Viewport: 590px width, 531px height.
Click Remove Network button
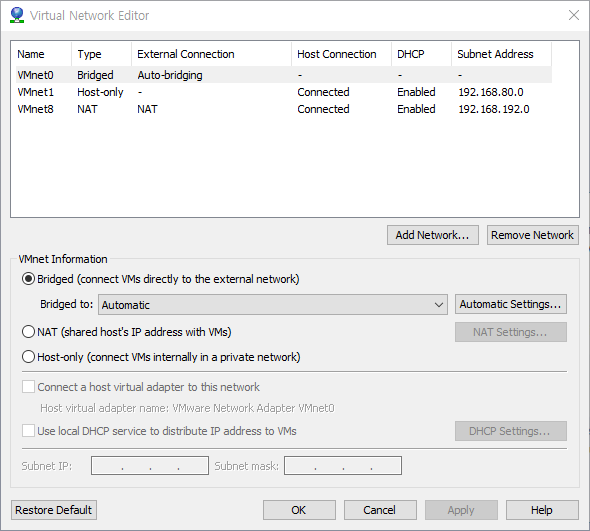(533, 235)
